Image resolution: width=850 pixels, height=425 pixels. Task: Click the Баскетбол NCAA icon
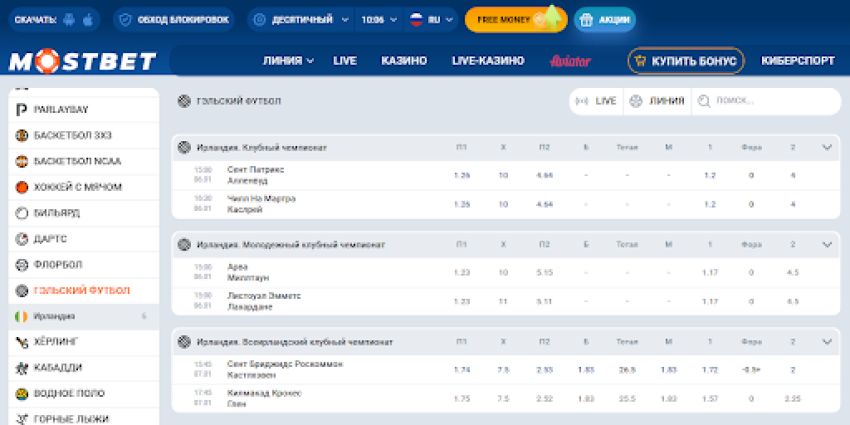[x=22, y=162]
